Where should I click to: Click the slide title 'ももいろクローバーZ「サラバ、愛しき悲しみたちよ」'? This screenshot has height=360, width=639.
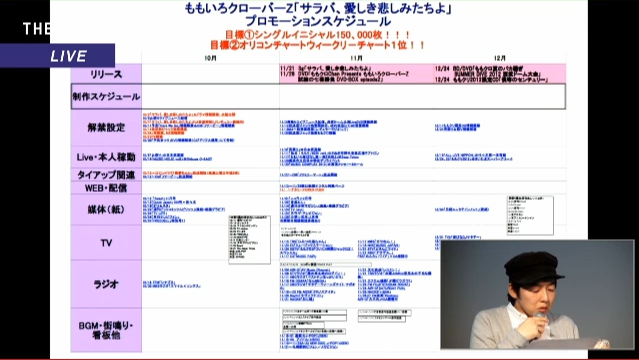pyautogui.click(x=319, y=9)
